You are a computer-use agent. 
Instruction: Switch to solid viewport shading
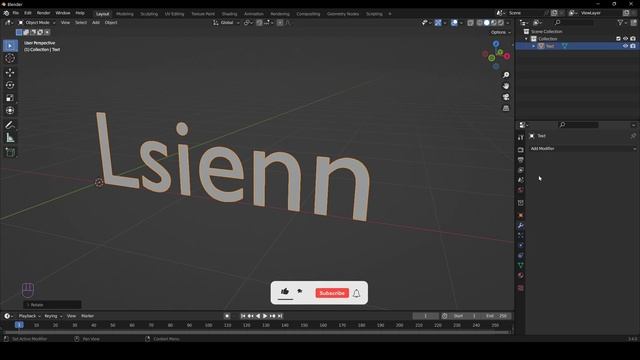coord(487,23)
